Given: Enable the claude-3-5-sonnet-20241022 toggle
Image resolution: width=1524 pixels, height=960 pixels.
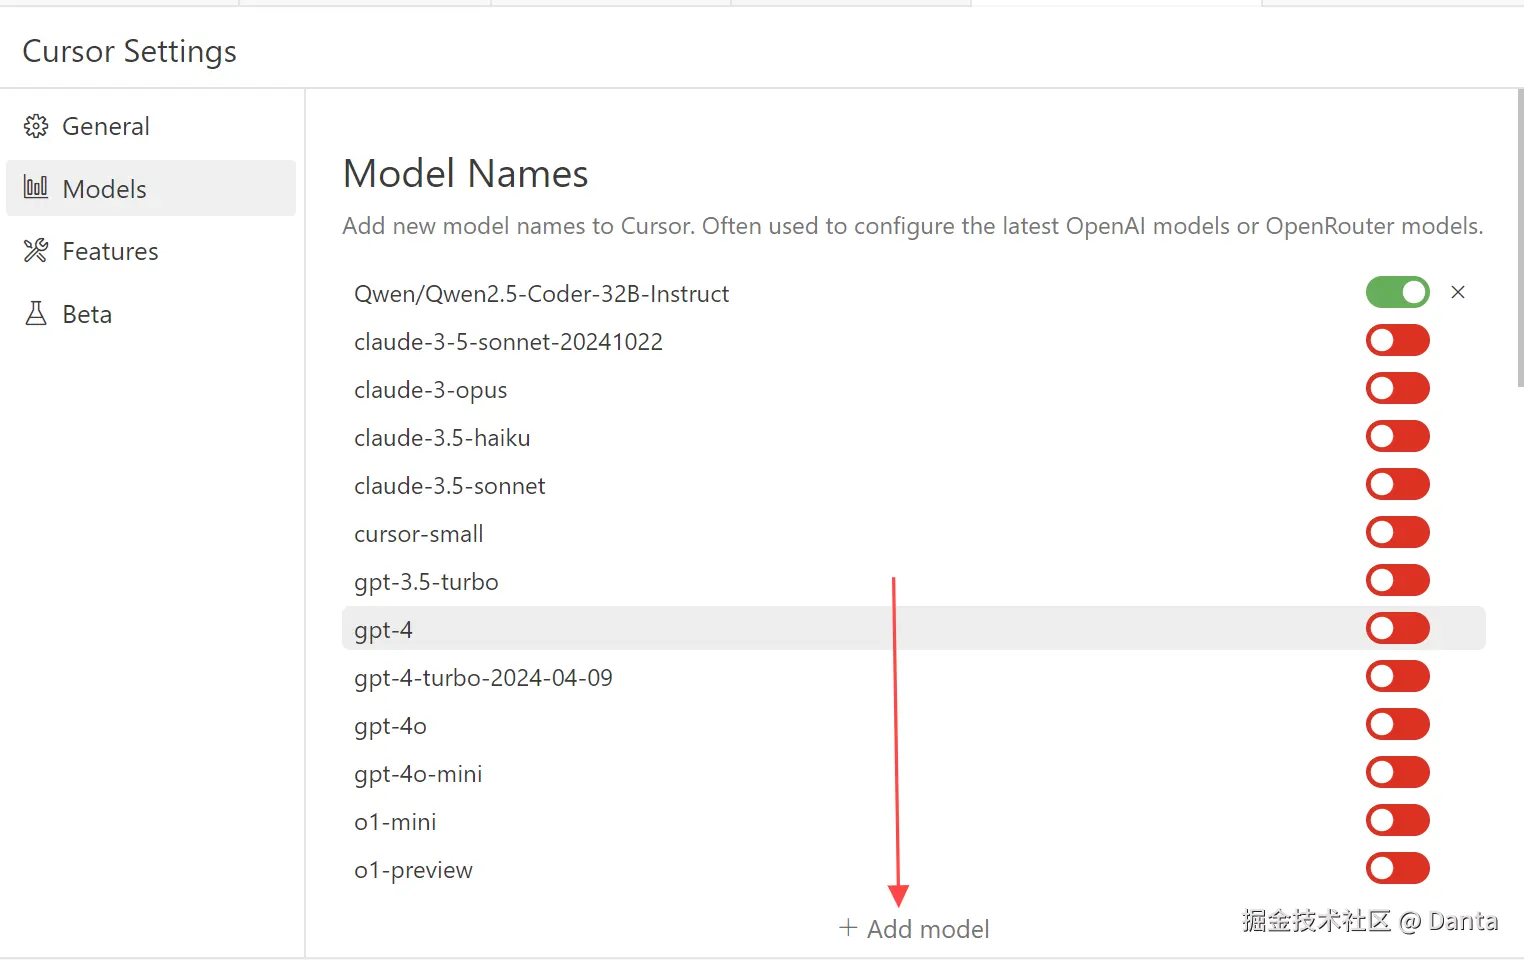Looking at the screenshot, I should [x=1397, y=340].
